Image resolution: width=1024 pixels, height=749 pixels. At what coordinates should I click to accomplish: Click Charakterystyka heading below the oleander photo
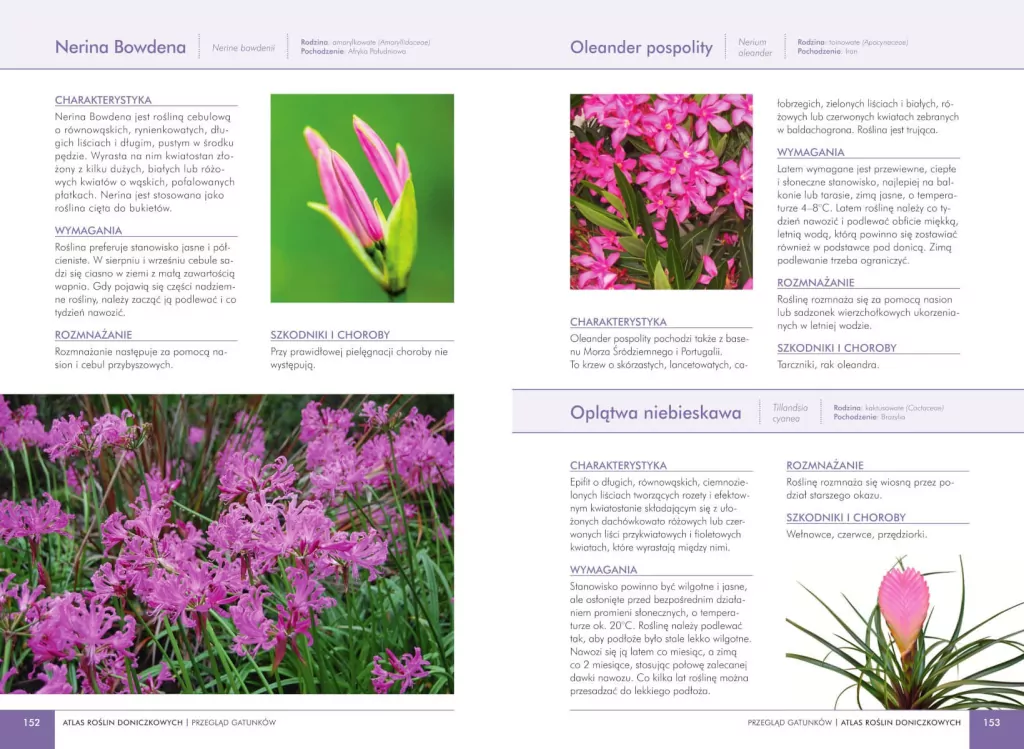pyautogui.click(x=618, y=322)
